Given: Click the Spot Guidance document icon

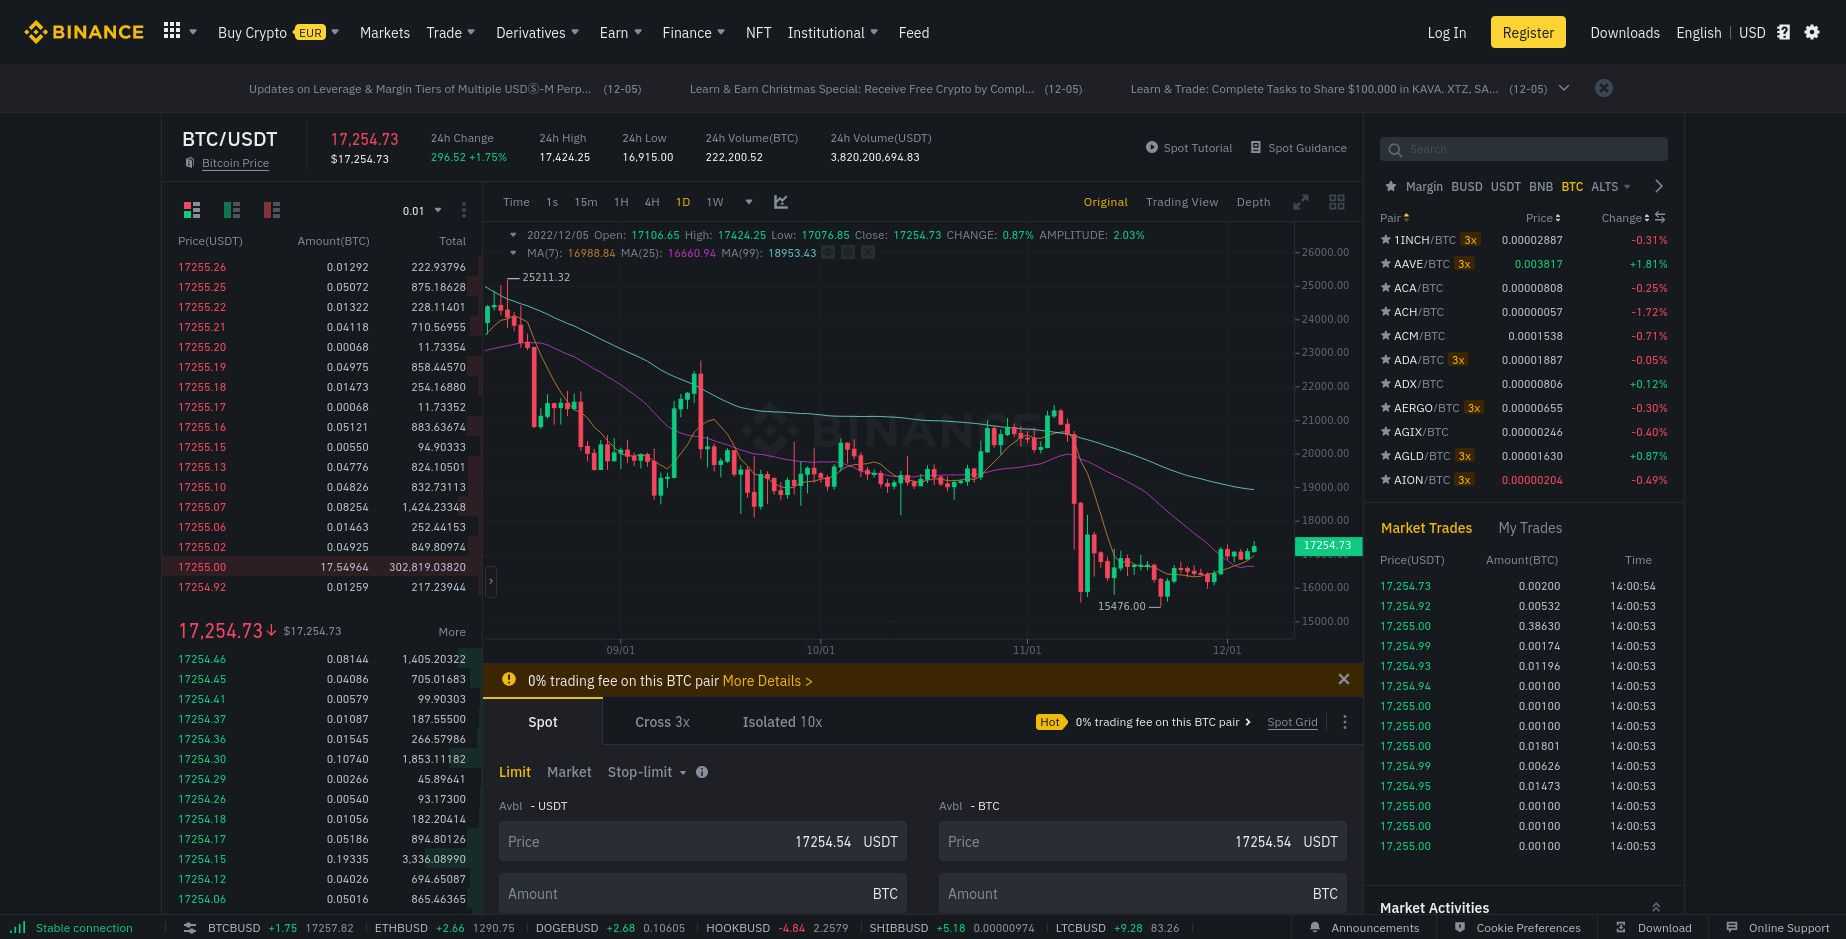Looking at the screenshot, I should [x=1256, y=147].
